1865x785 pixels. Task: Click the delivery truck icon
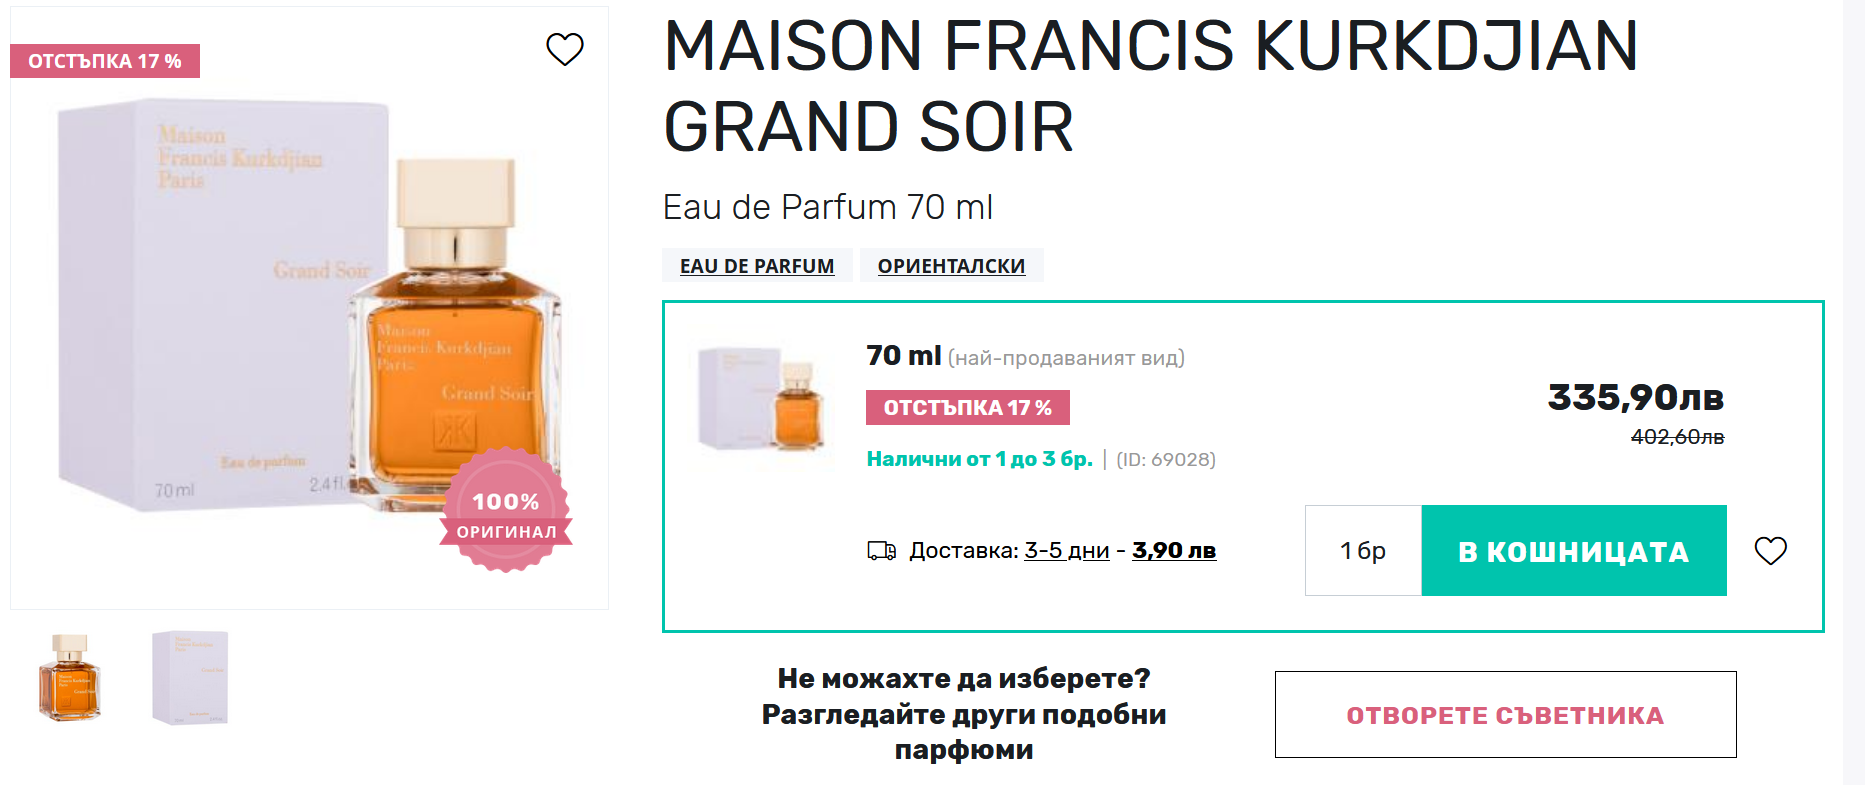881,551
